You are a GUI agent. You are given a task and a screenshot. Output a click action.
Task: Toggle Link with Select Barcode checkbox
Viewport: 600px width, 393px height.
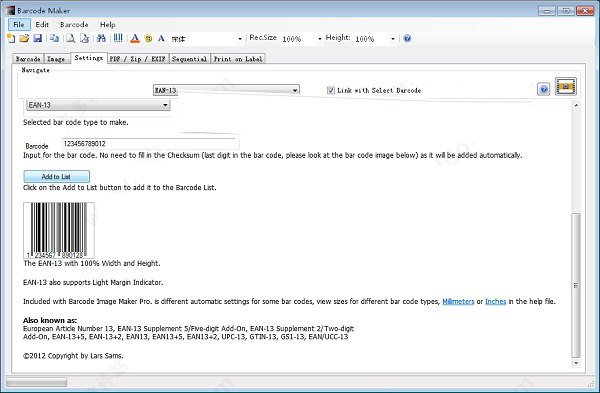[x=331, y=90]
